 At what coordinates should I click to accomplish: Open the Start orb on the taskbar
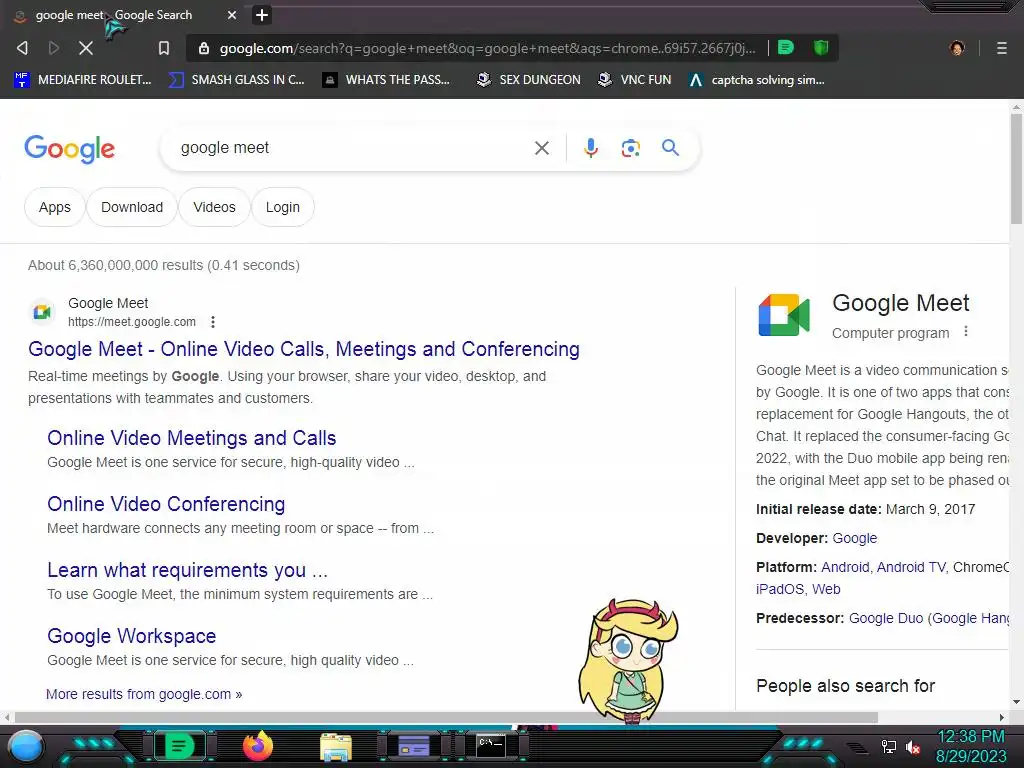(26, 746)
